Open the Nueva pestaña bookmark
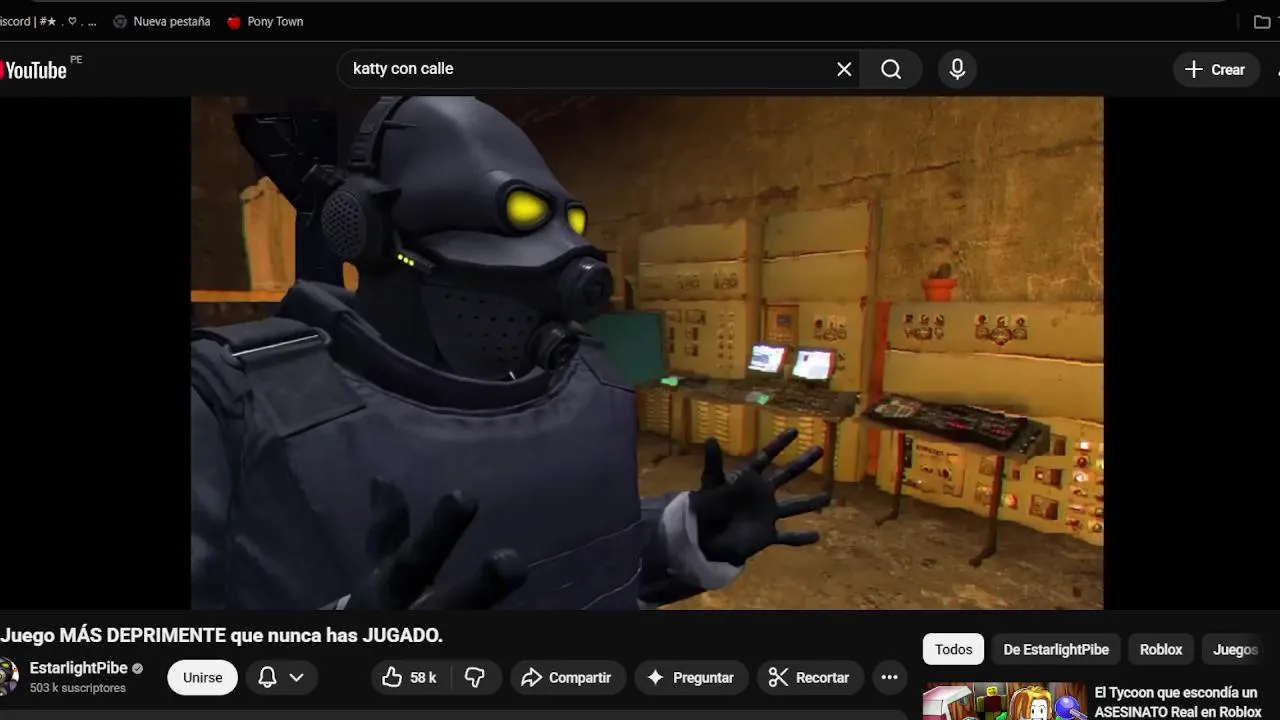The height and width of the screenshot is (720, 1280). tap(161, 21)
